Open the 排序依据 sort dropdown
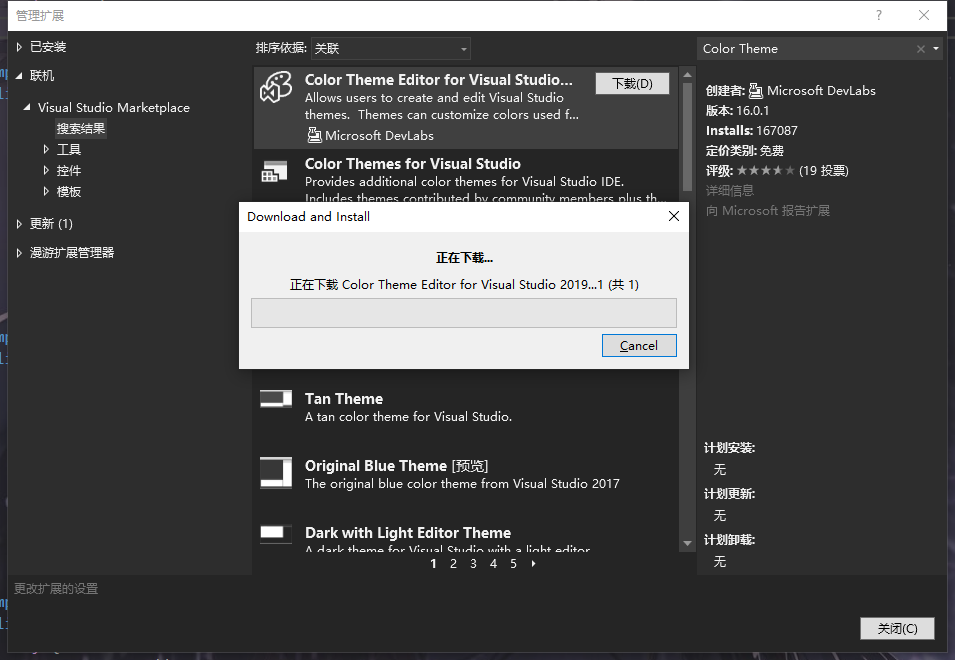 coord(390,49)
